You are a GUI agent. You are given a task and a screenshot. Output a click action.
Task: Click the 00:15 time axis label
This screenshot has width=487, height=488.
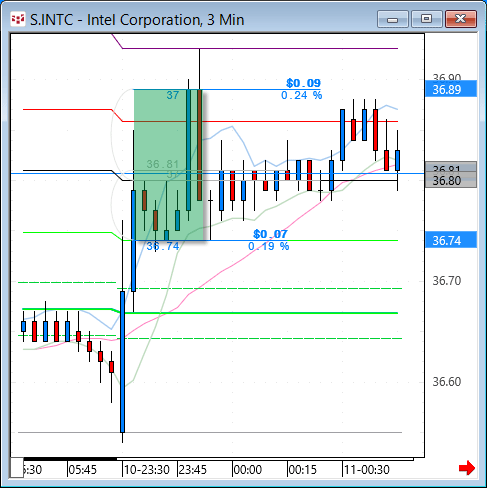click(x=303, y=470)
